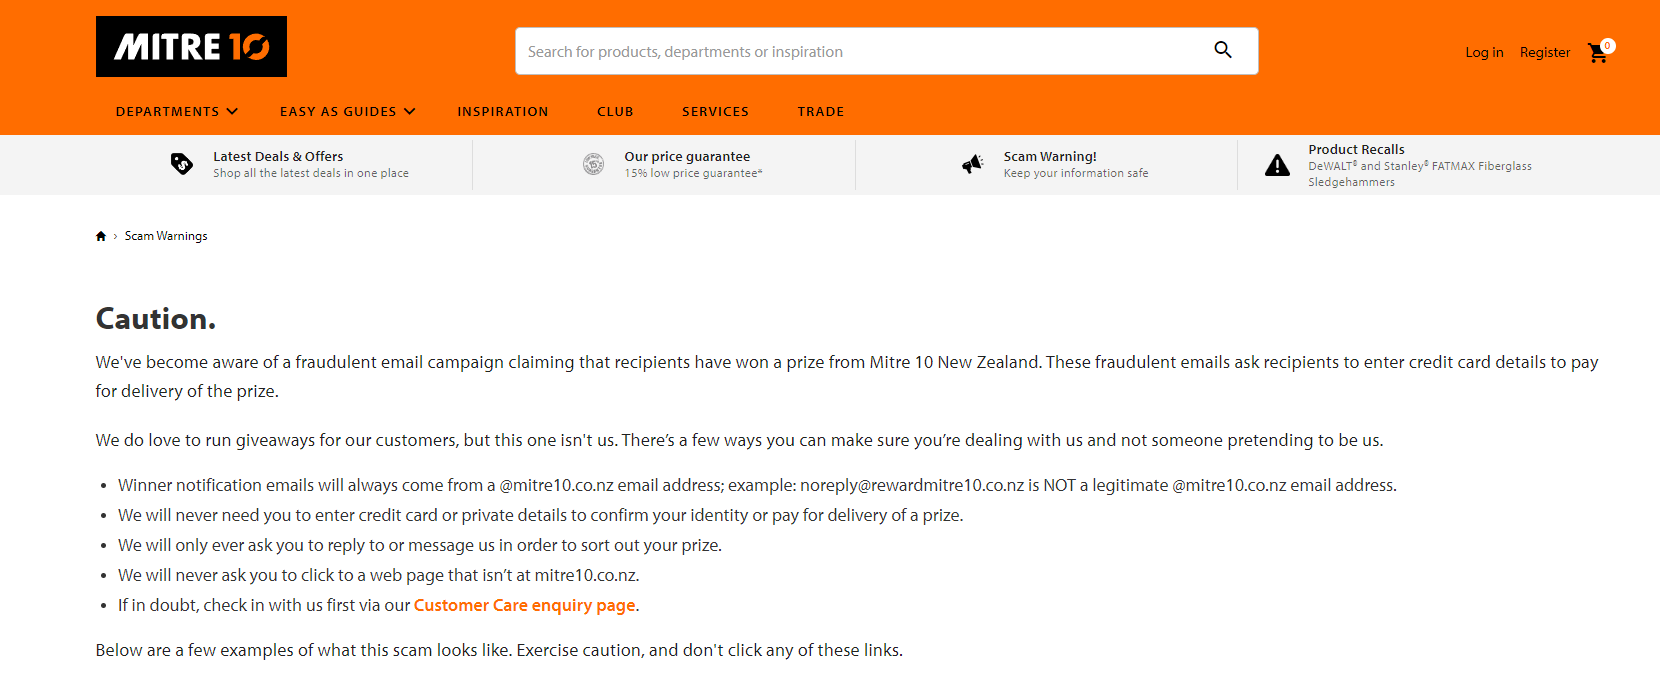Image resolution: width=1660 pixels, height=674 pixels.
Task: Click the Scam Warnings breadcrumb
Action: coord(166,236)
